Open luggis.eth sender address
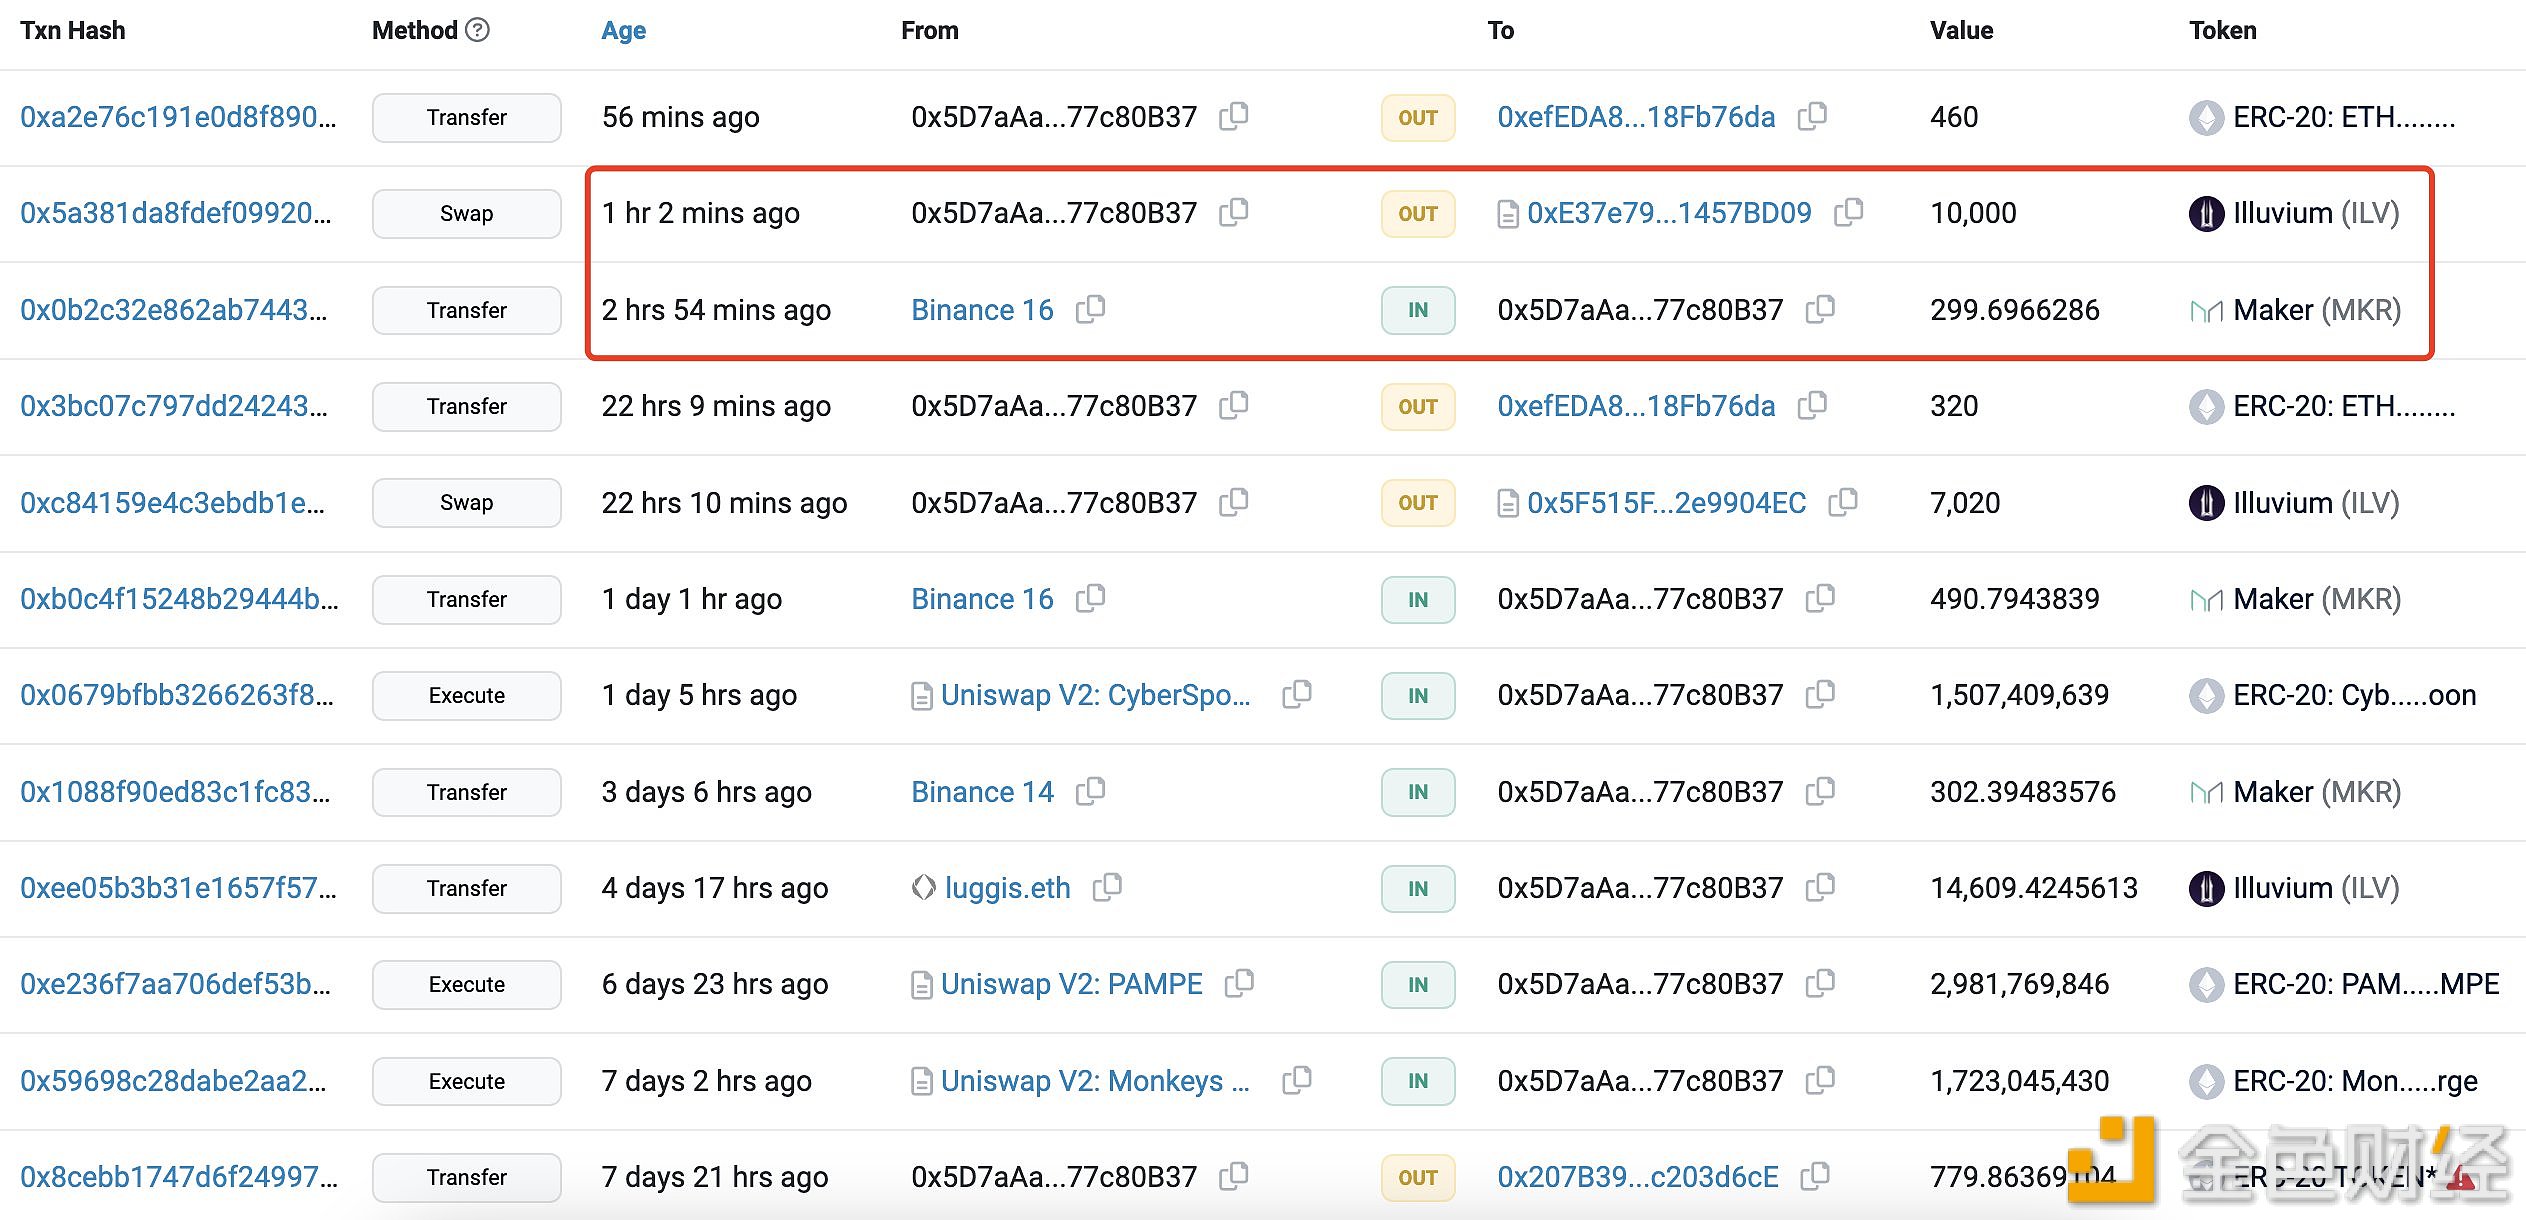Viewport: 2526px width, 1220px height. point(1007,888)
